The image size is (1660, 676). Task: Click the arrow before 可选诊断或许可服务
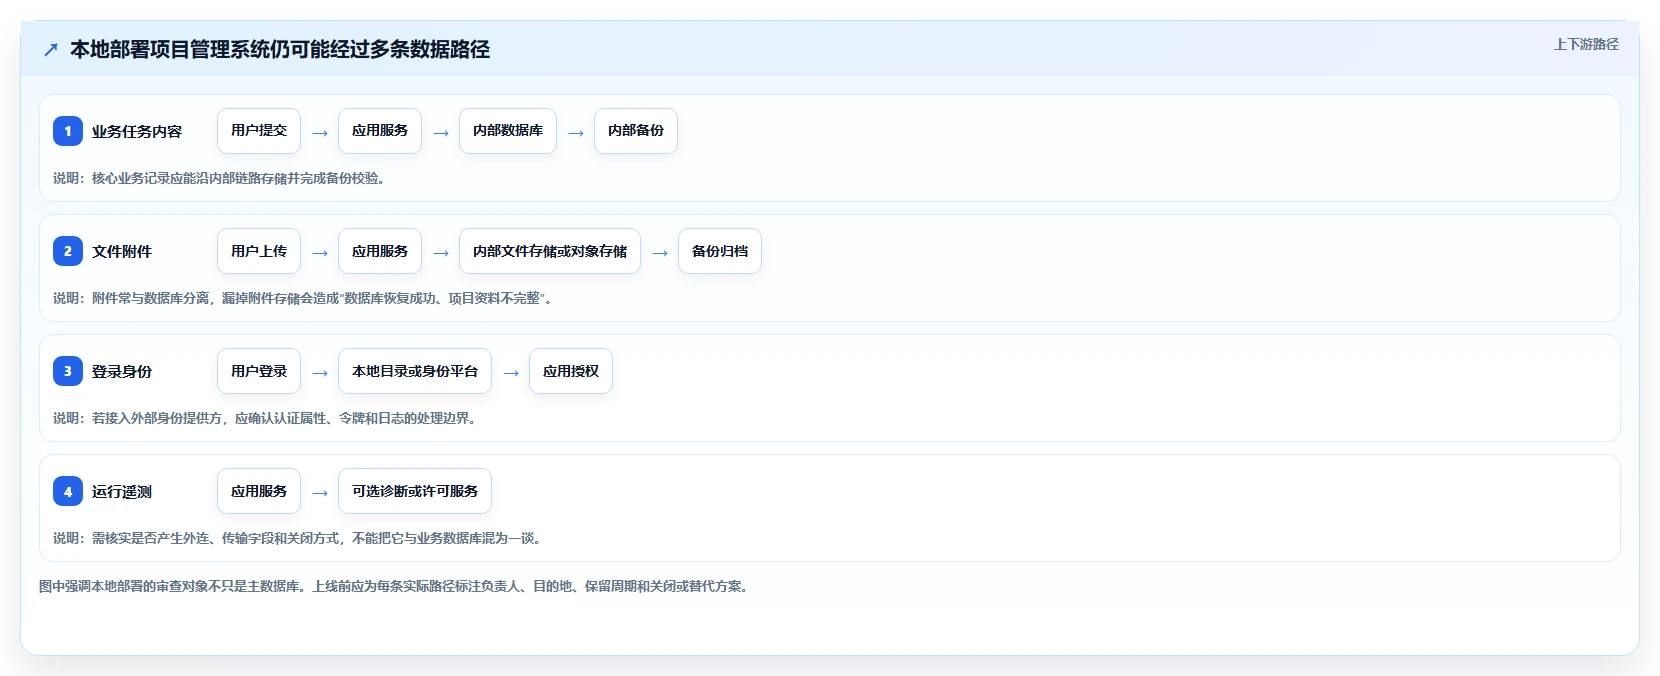coord(320,493)
